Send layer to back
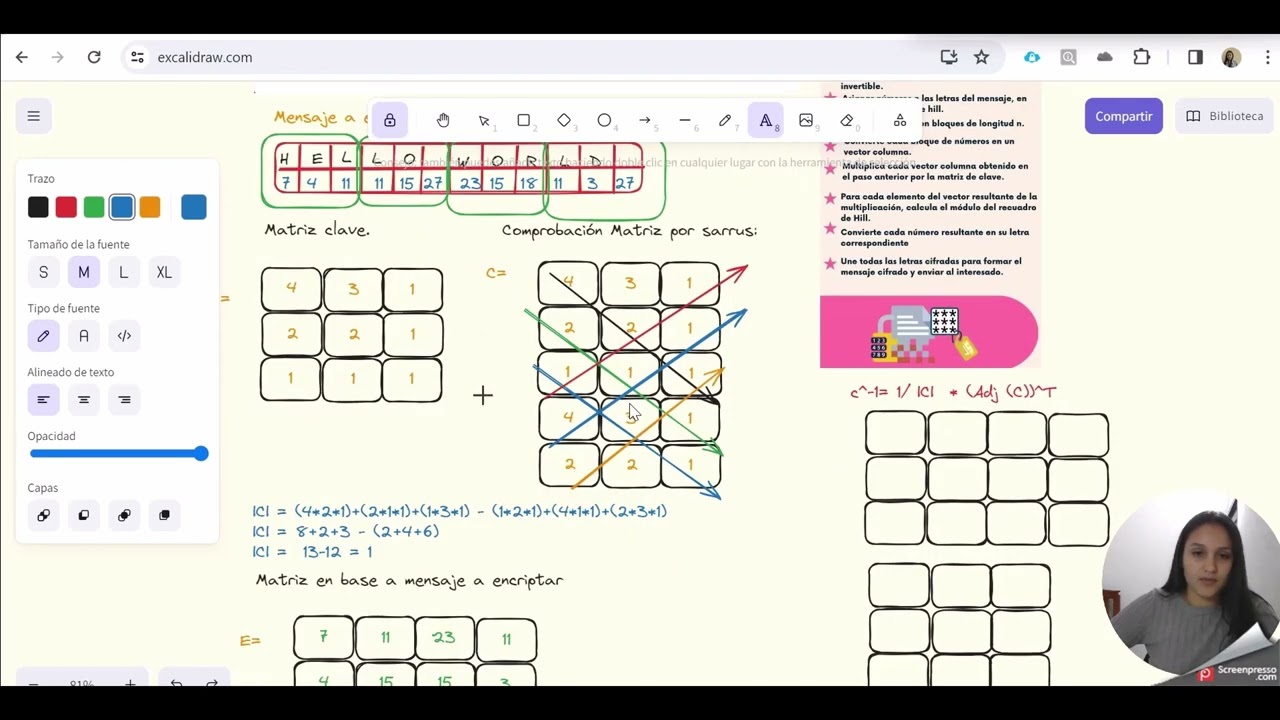This screenshot has height=720, width=1280. (43, 515)
